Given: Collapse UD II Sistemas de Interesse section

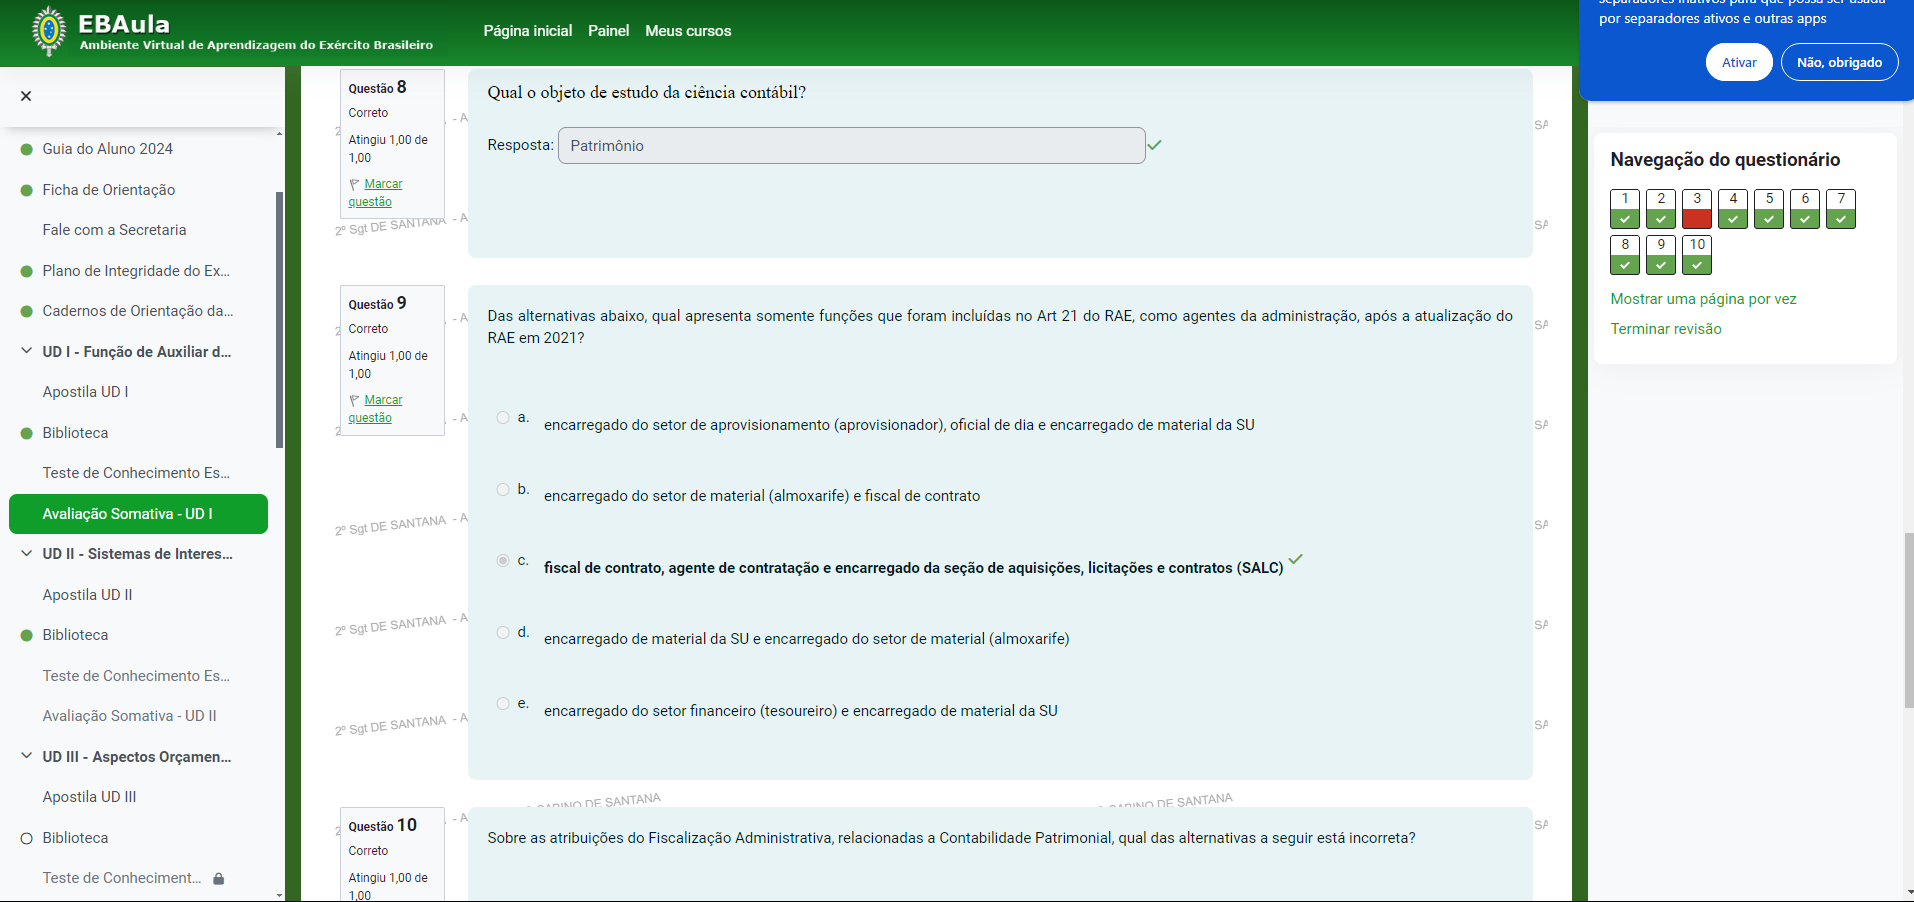Looking at the screenshot, I should 27,553.
